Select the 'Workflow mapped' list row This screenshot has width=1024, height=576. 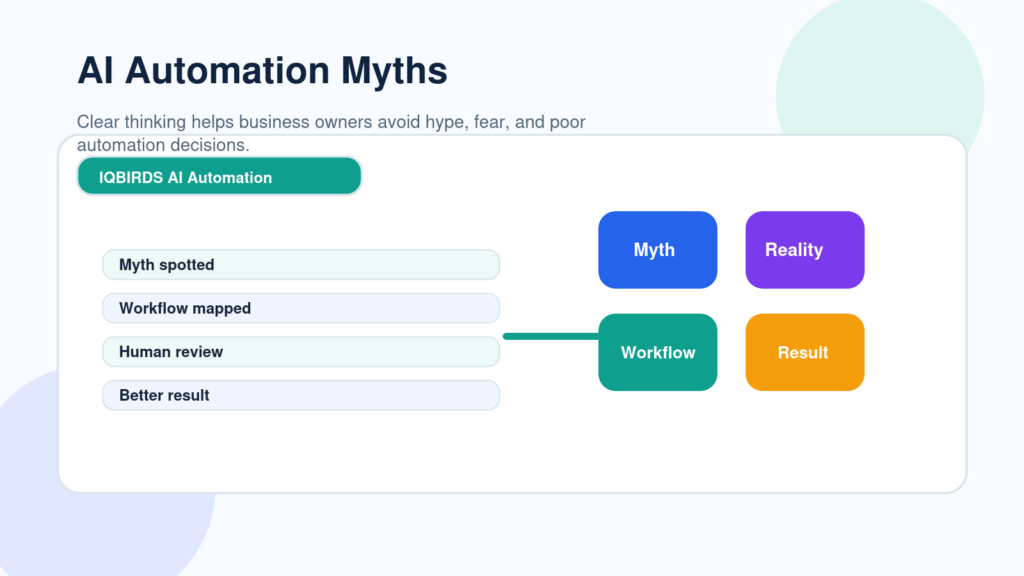301,308
